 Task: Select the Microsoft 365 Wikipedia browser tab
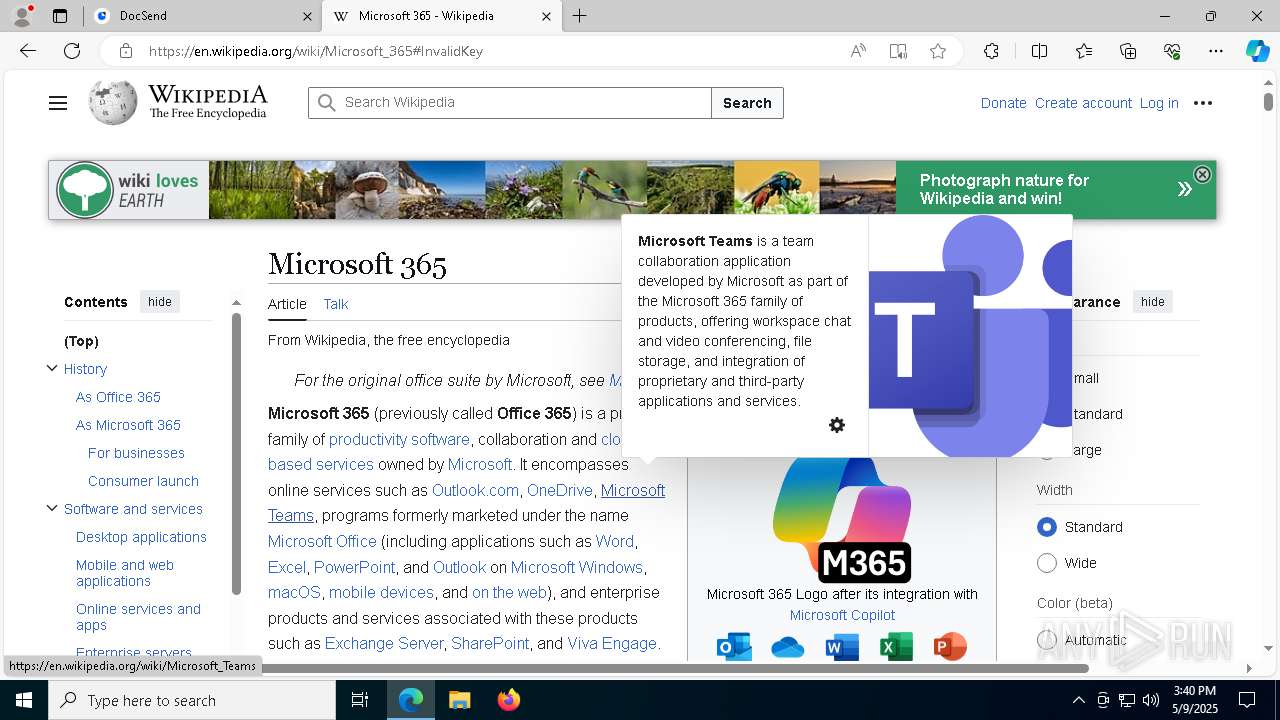[x=441, y=16]
